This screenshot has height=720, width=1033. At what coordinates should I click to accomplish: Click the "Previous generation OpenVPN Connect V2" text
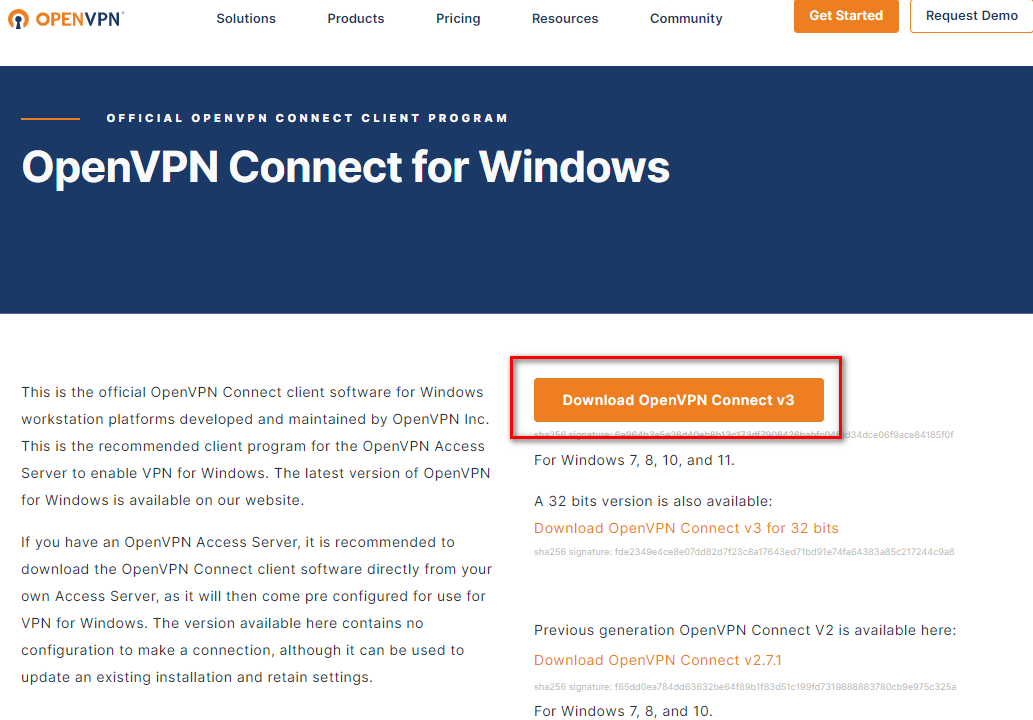pos(745,630)
